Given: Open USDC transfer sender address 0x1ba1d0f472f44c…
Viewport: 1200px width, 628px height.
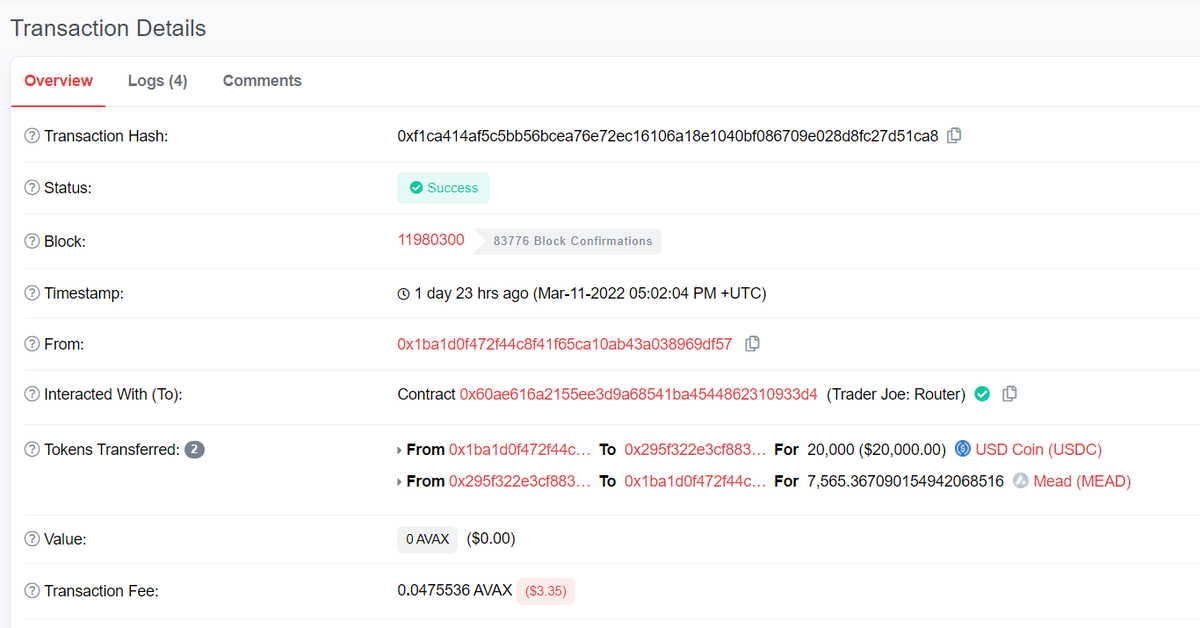Looking at the screenshot, I should click(x=520, y=450).
